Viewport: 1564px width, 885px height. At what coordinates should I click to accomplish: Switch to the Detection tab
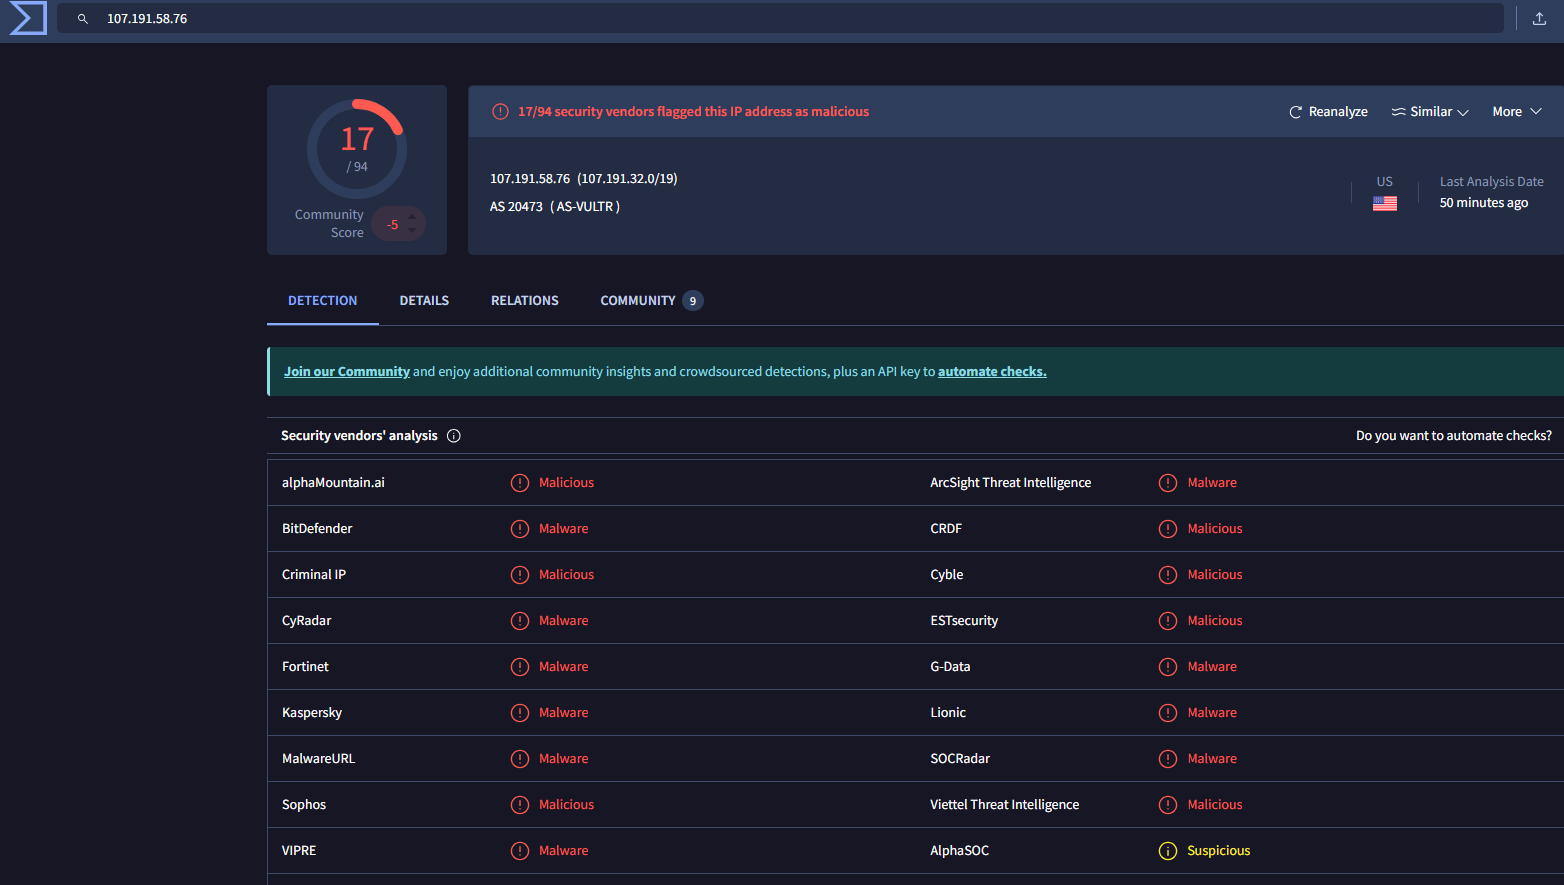click(x=322, y=301)
